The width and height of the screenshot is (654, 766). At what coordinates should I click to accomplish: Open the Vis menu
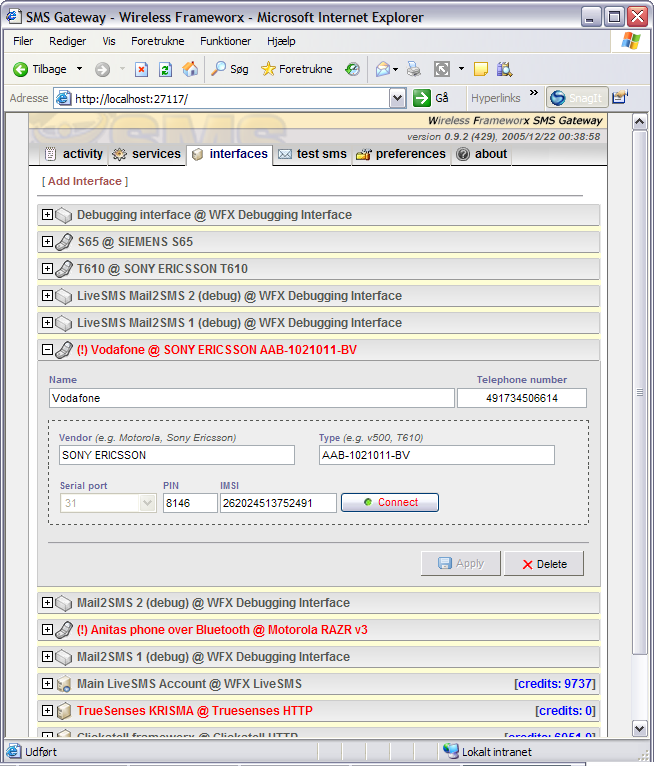[x=109, y=41]
